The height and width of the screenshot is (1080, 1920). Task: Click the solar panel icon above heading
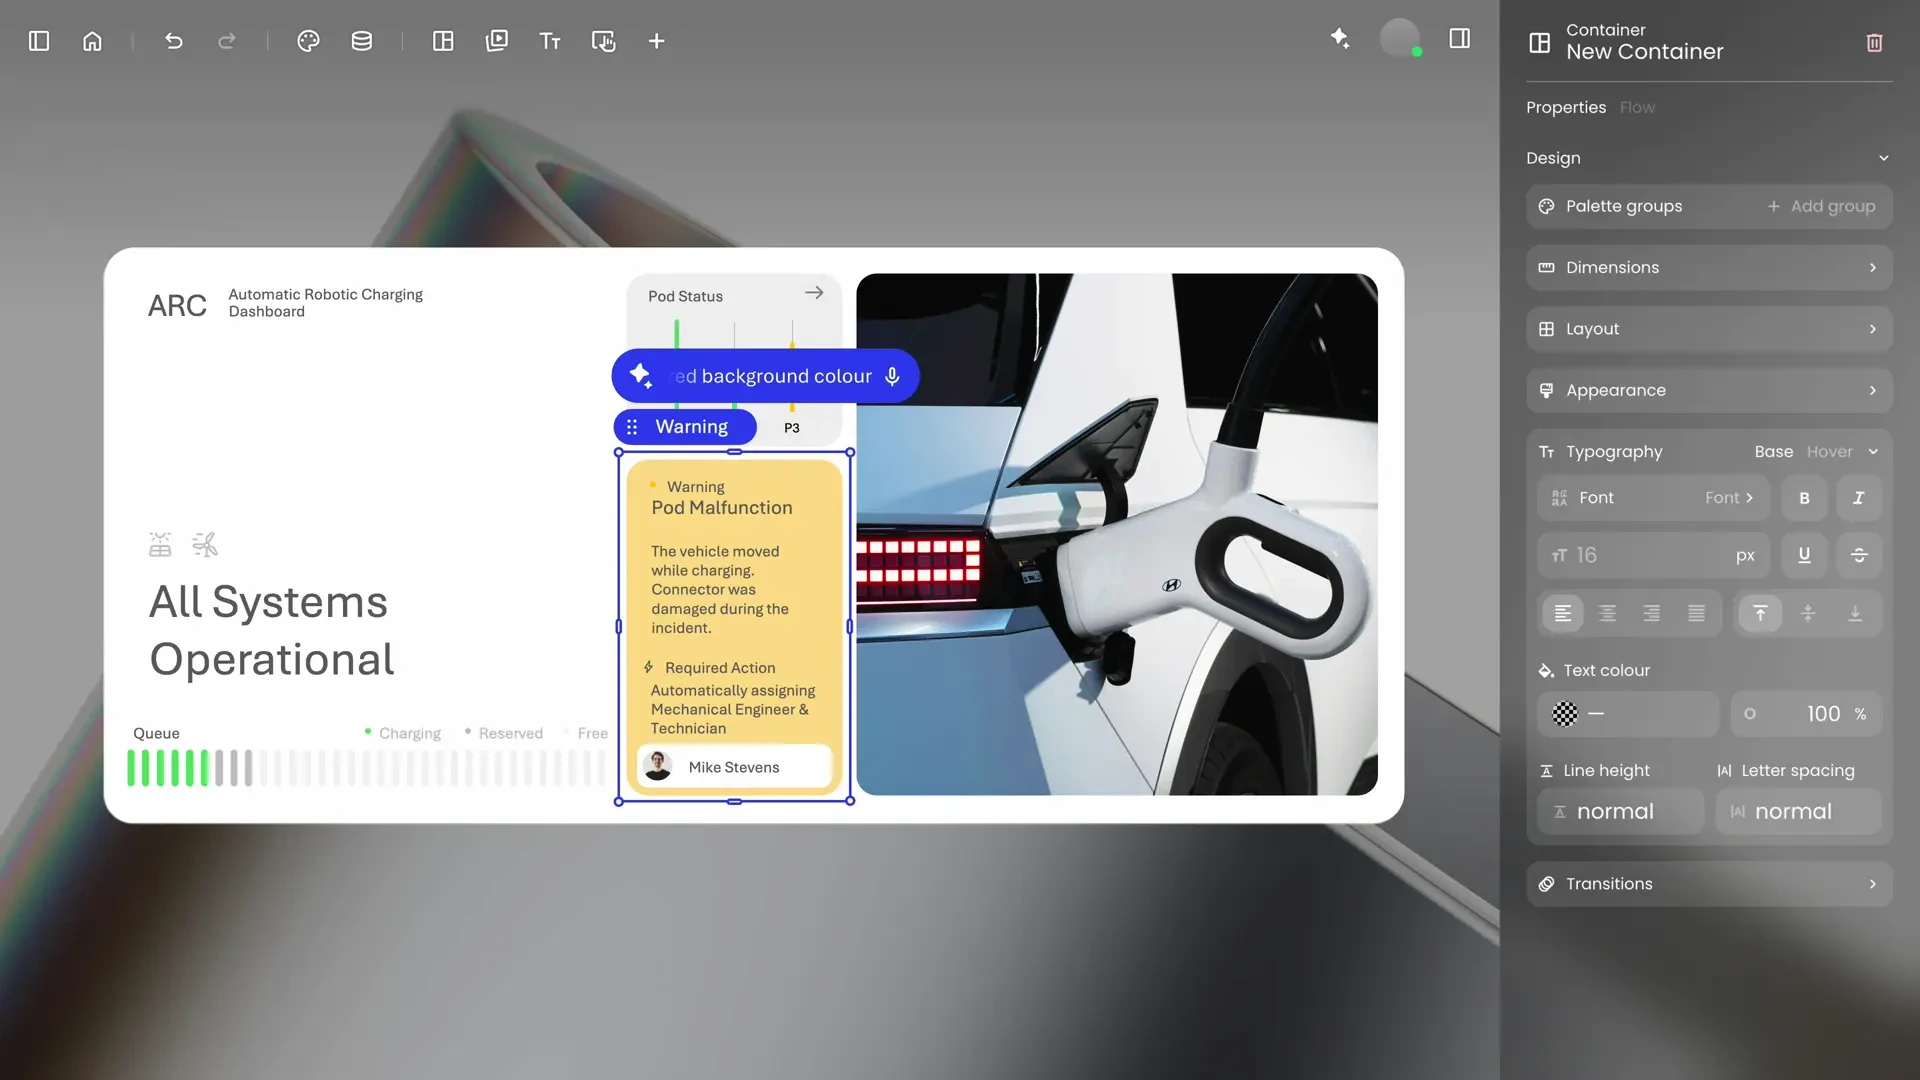(x=160, y=544)
